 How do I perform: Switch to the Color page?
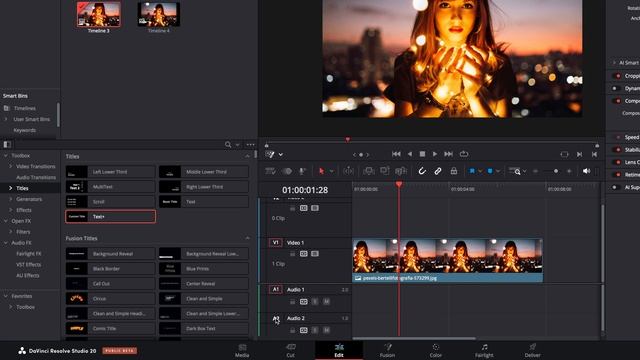[x=436, y=351]
